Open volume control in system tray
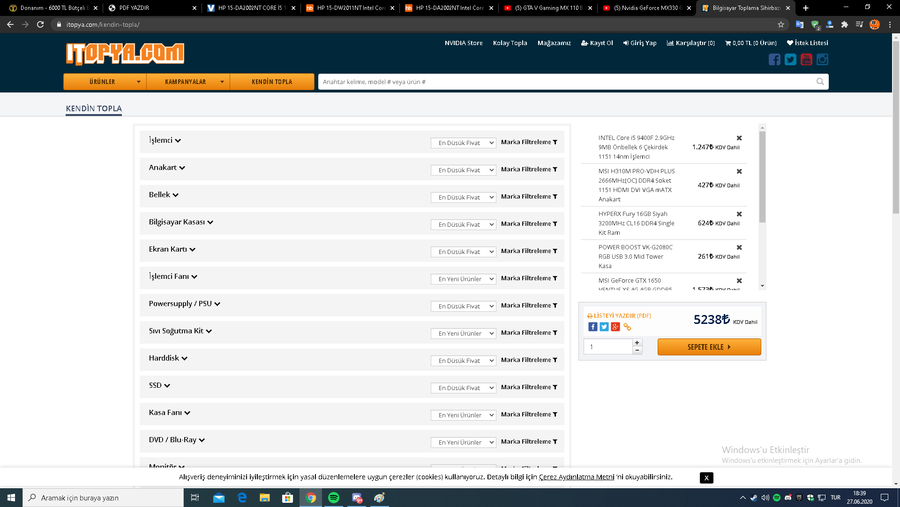 pyautogui.click(x=765, y=498)
